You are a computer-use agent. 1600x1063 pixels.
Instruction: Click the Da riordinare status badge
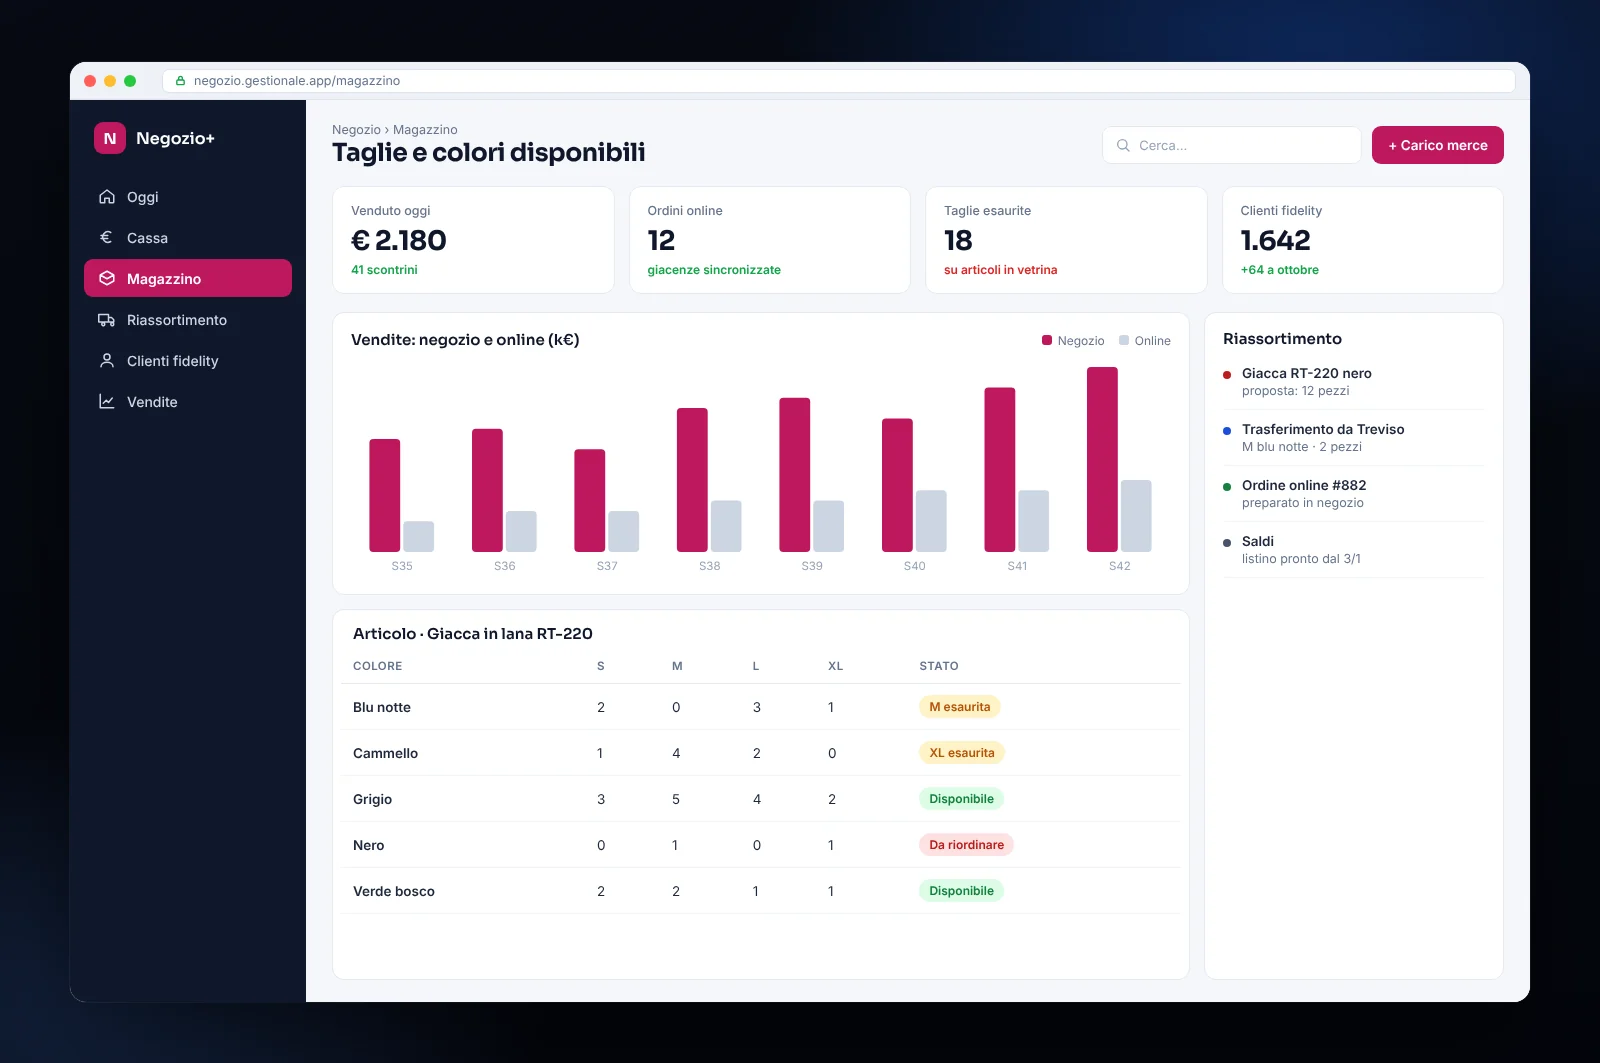point(966,845)
